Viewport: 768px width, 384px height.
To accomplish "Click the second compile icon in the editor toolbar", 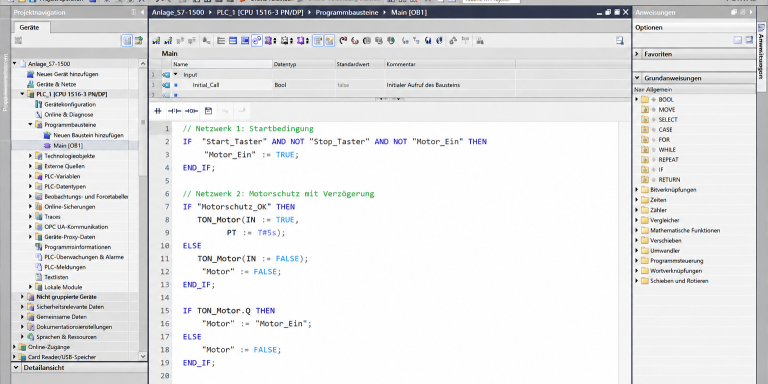I will click(x=168, y=41).
